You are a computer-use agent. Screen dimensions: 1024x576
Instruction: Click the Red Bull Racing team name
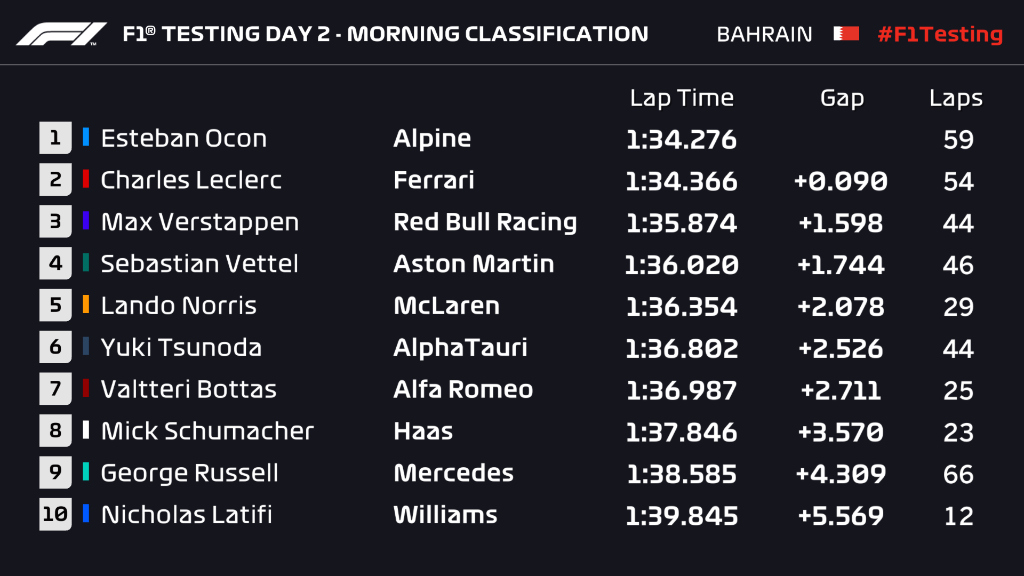point(485,222)
